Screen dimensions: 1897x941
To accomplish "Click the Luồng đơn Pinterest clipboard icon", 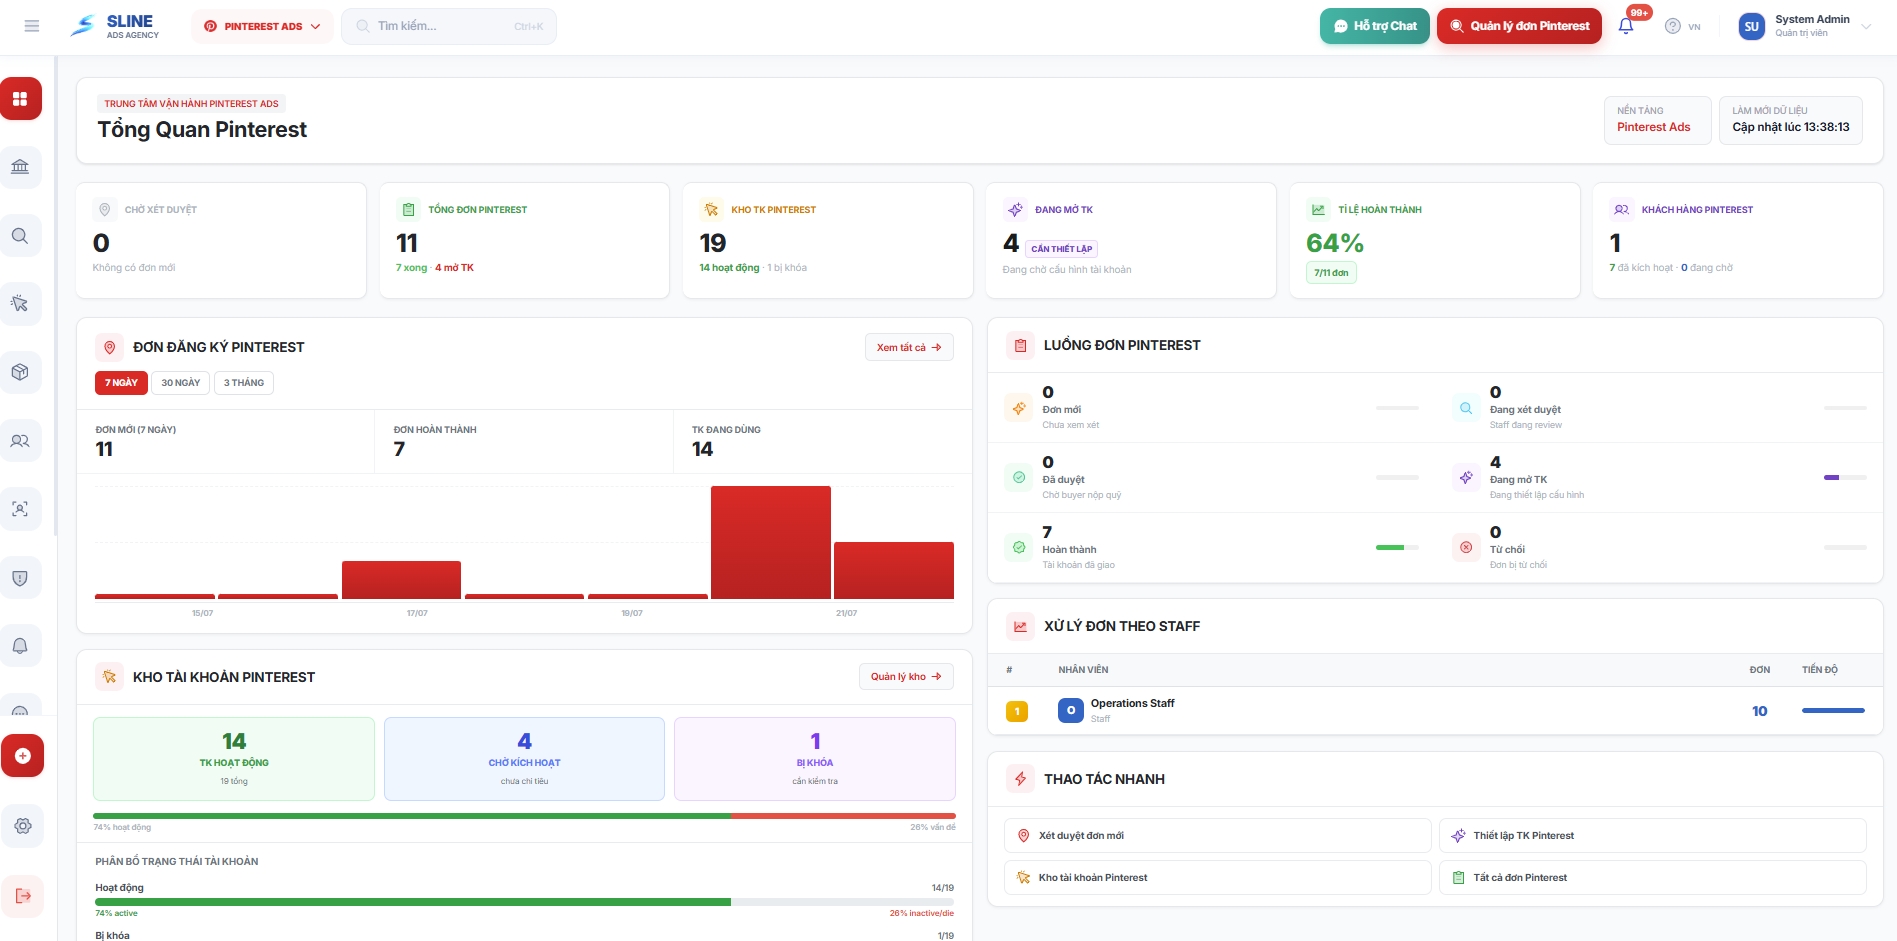I will click(x=1020, y=345).
